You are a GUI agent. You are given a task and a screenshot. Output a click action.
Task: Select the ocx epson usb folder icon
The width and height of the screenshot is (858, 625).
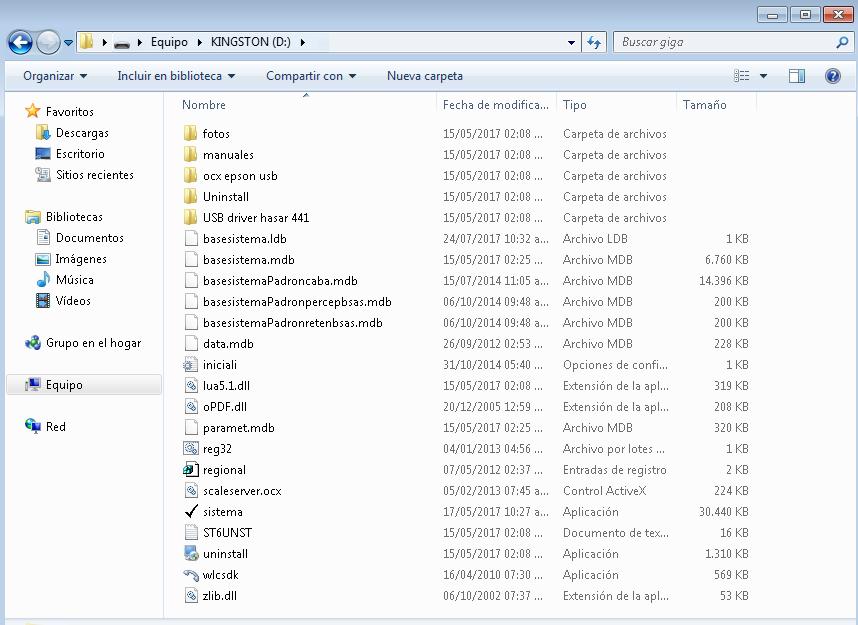click(190, 176)
